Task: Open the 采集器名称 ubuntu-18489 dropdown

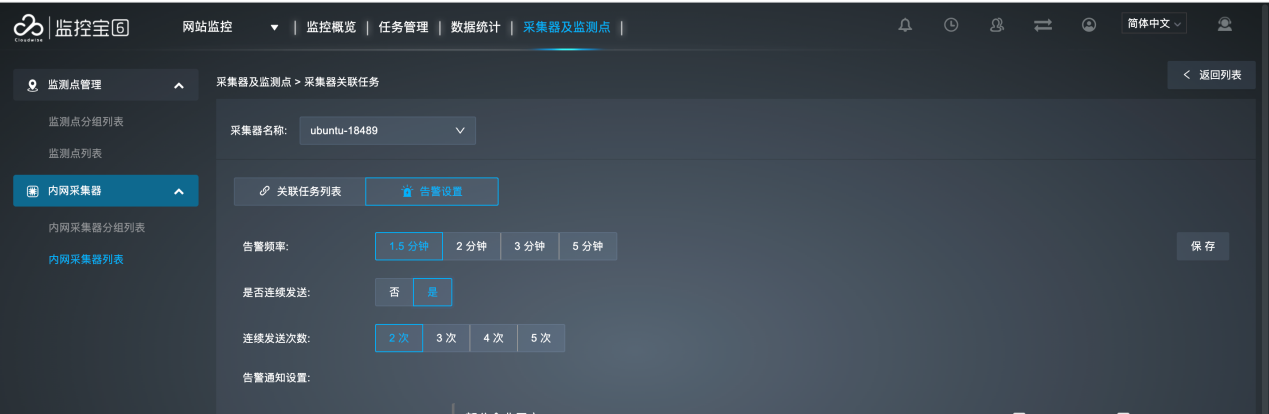Action: pos(387,130)
